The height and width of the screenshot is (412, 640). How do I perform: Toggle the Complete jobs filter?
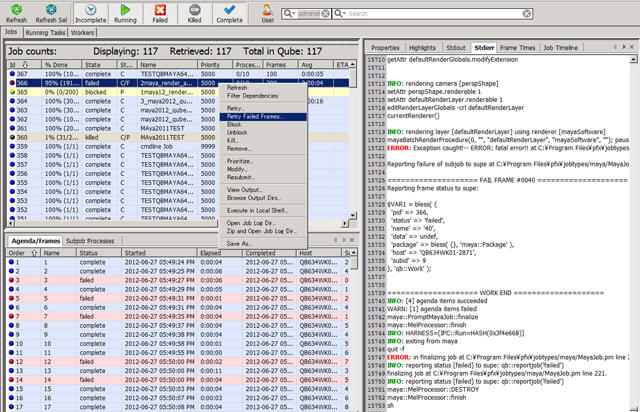point(229,13)
